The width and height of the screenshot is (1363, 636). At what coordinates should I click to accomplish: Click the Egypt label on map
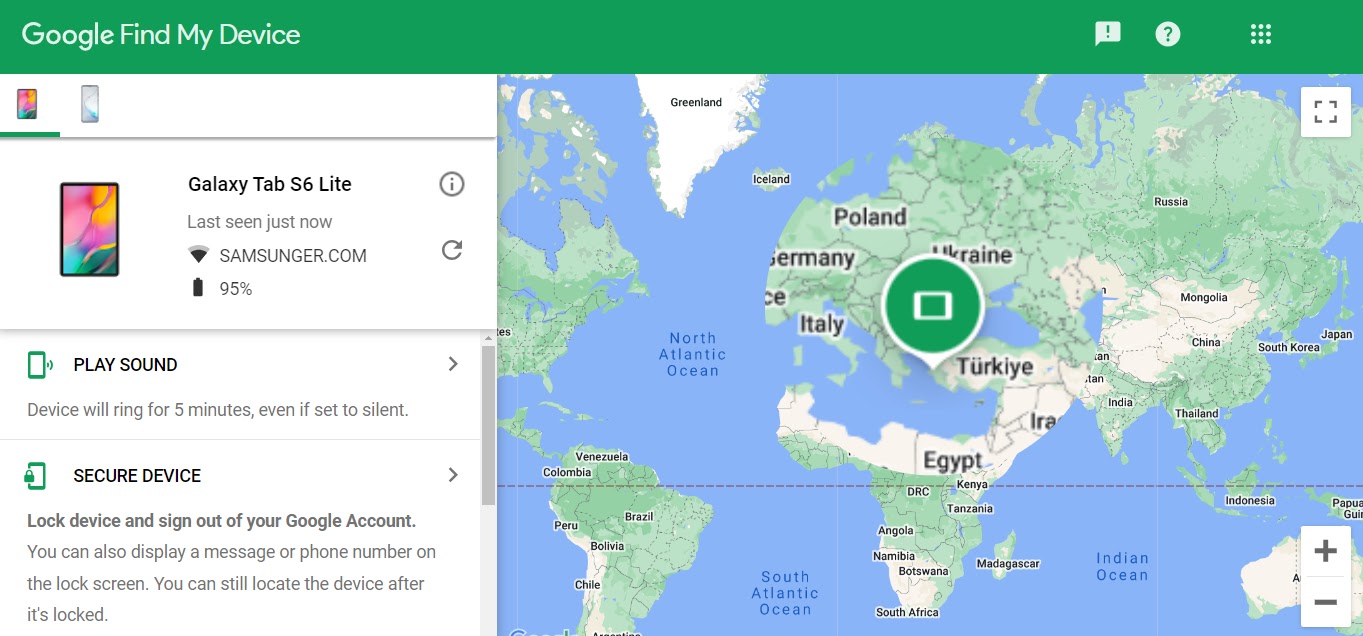pos(952,461)
